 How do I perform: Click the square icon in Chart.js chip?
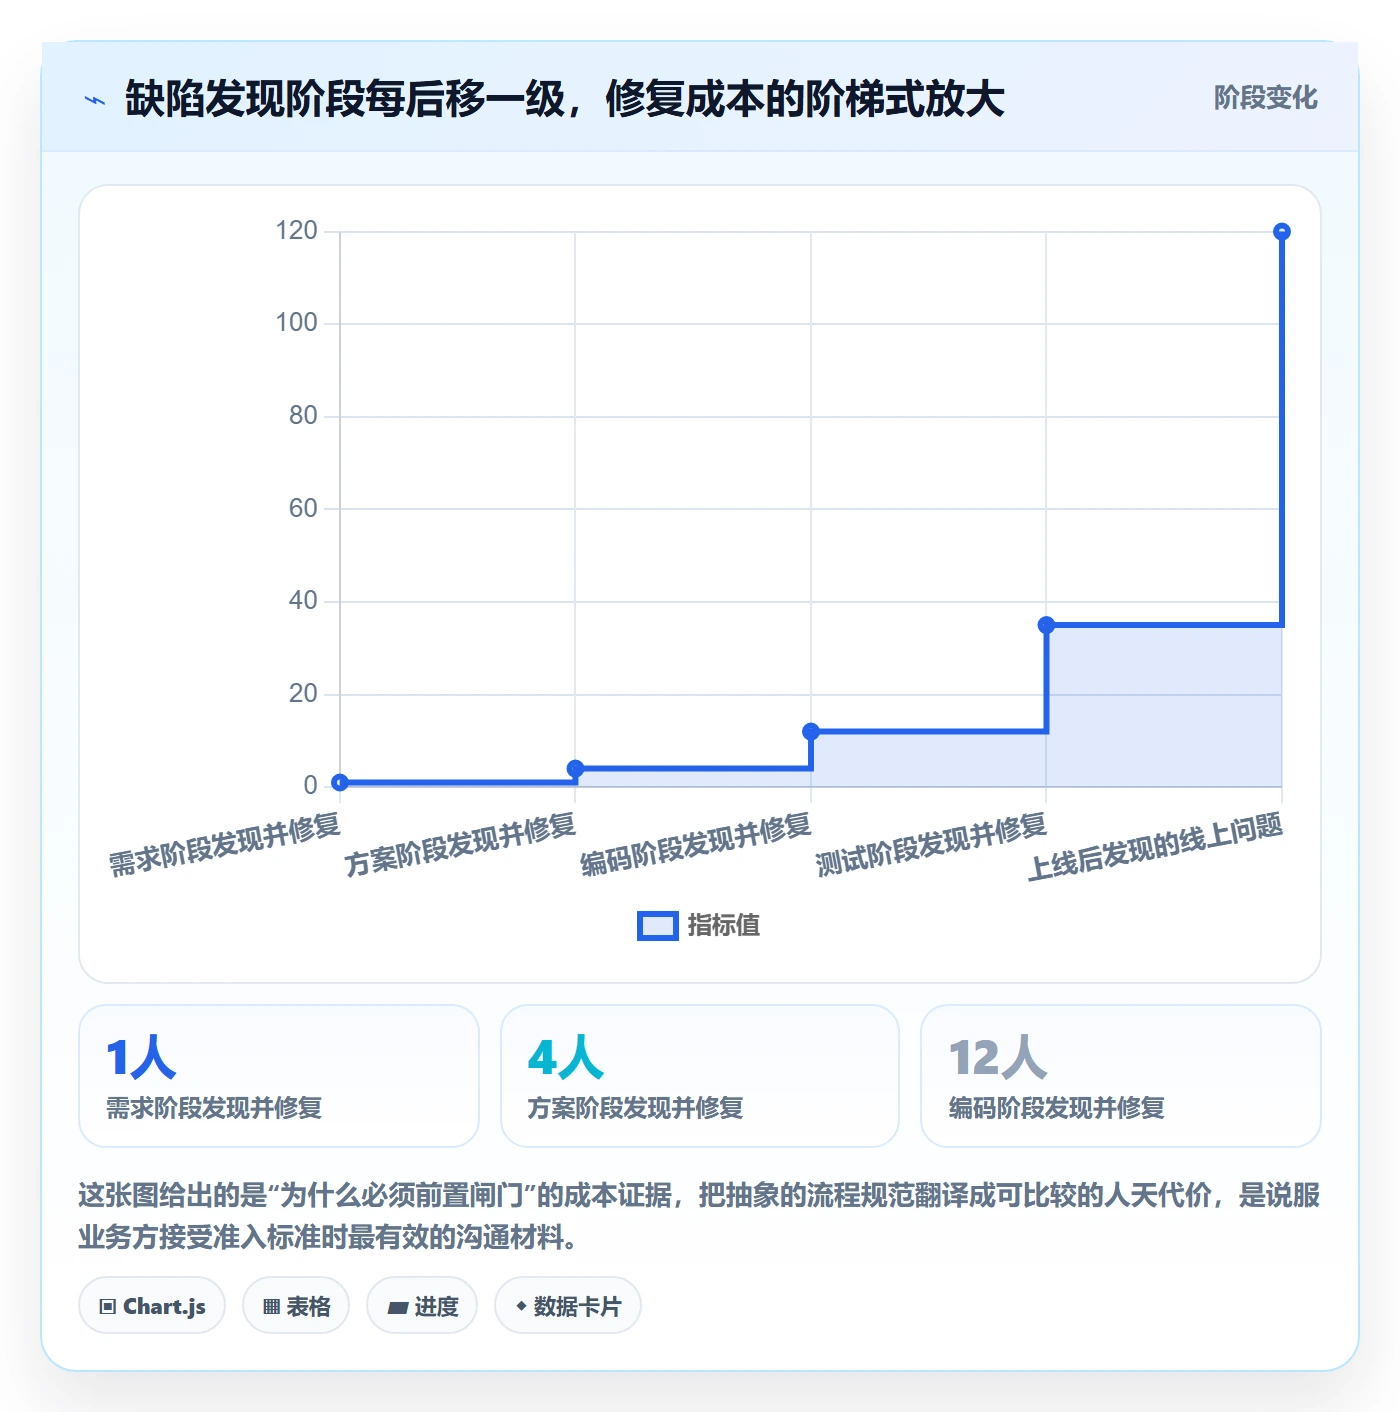pos(108,1306)
